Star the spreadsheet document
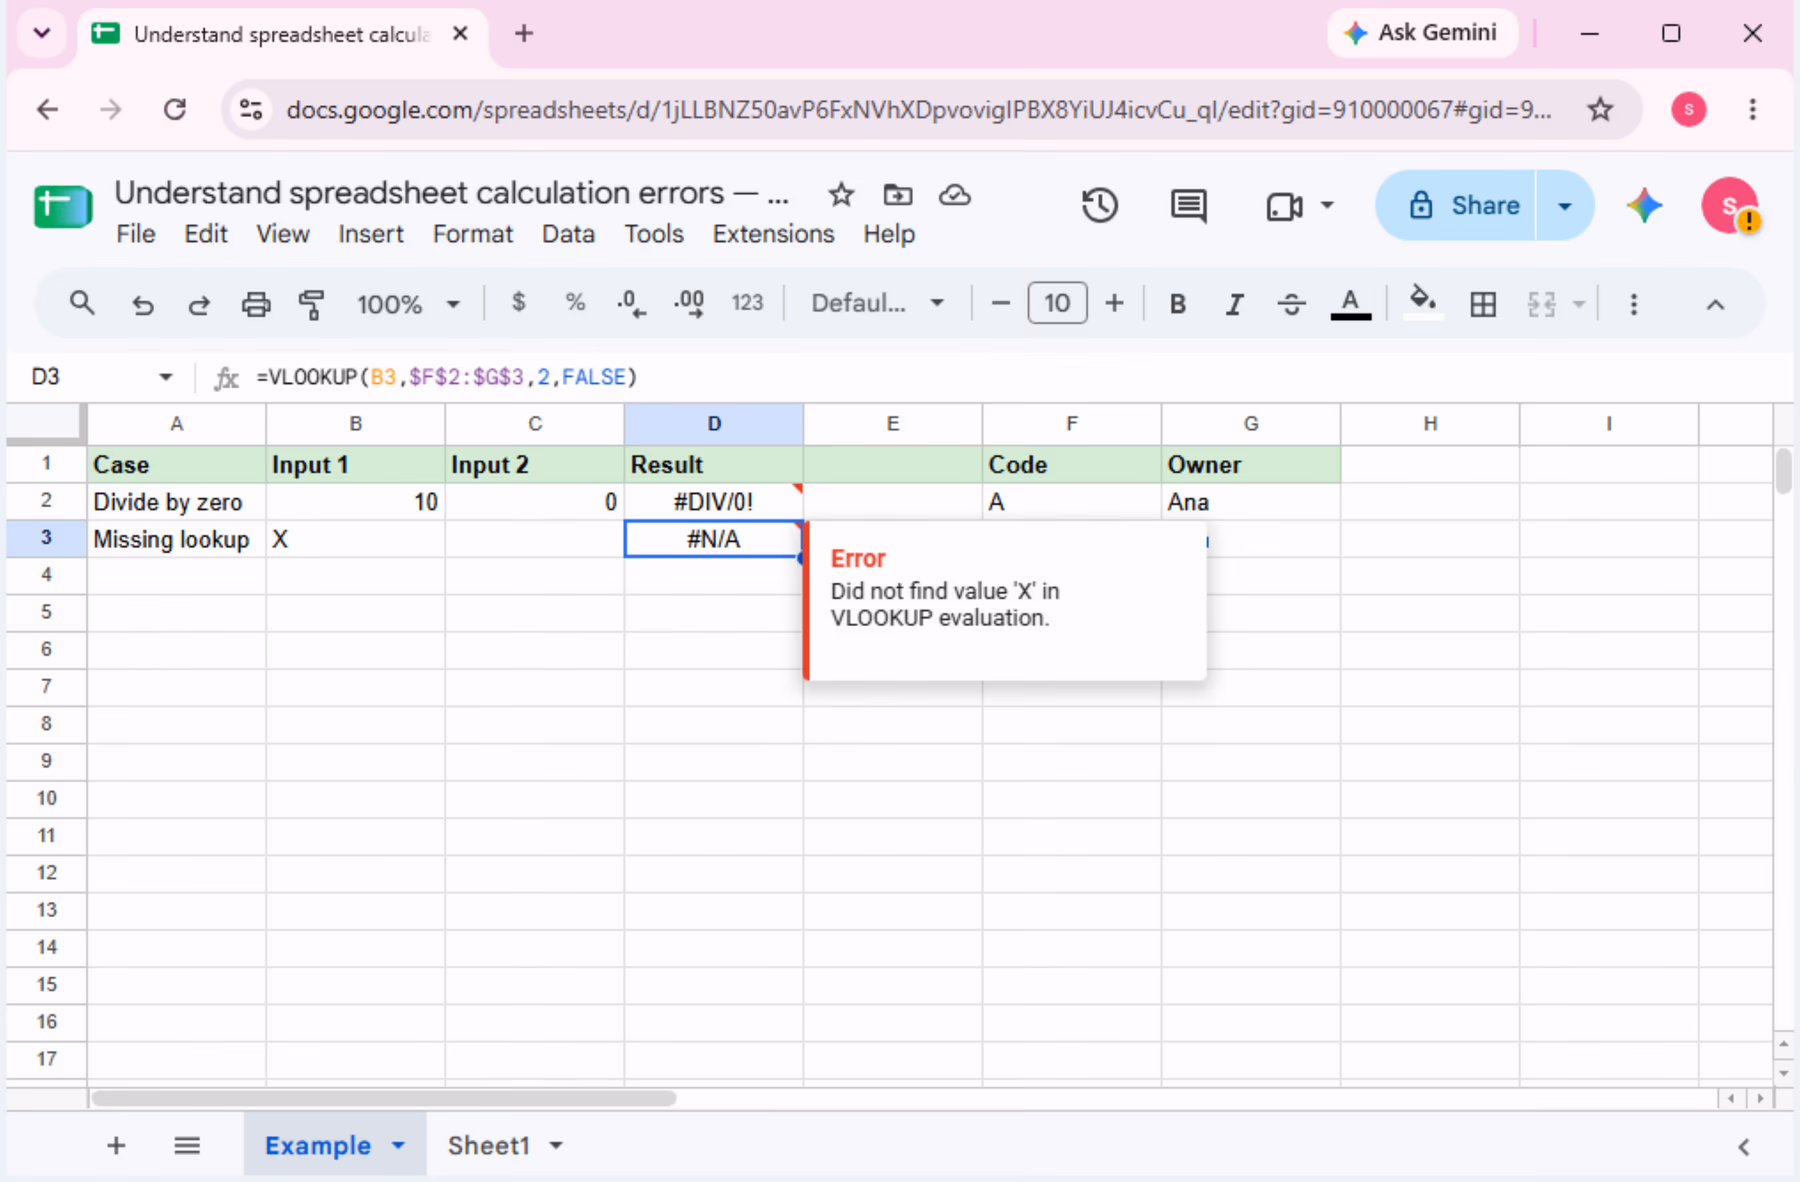 (x=841, y=194)
